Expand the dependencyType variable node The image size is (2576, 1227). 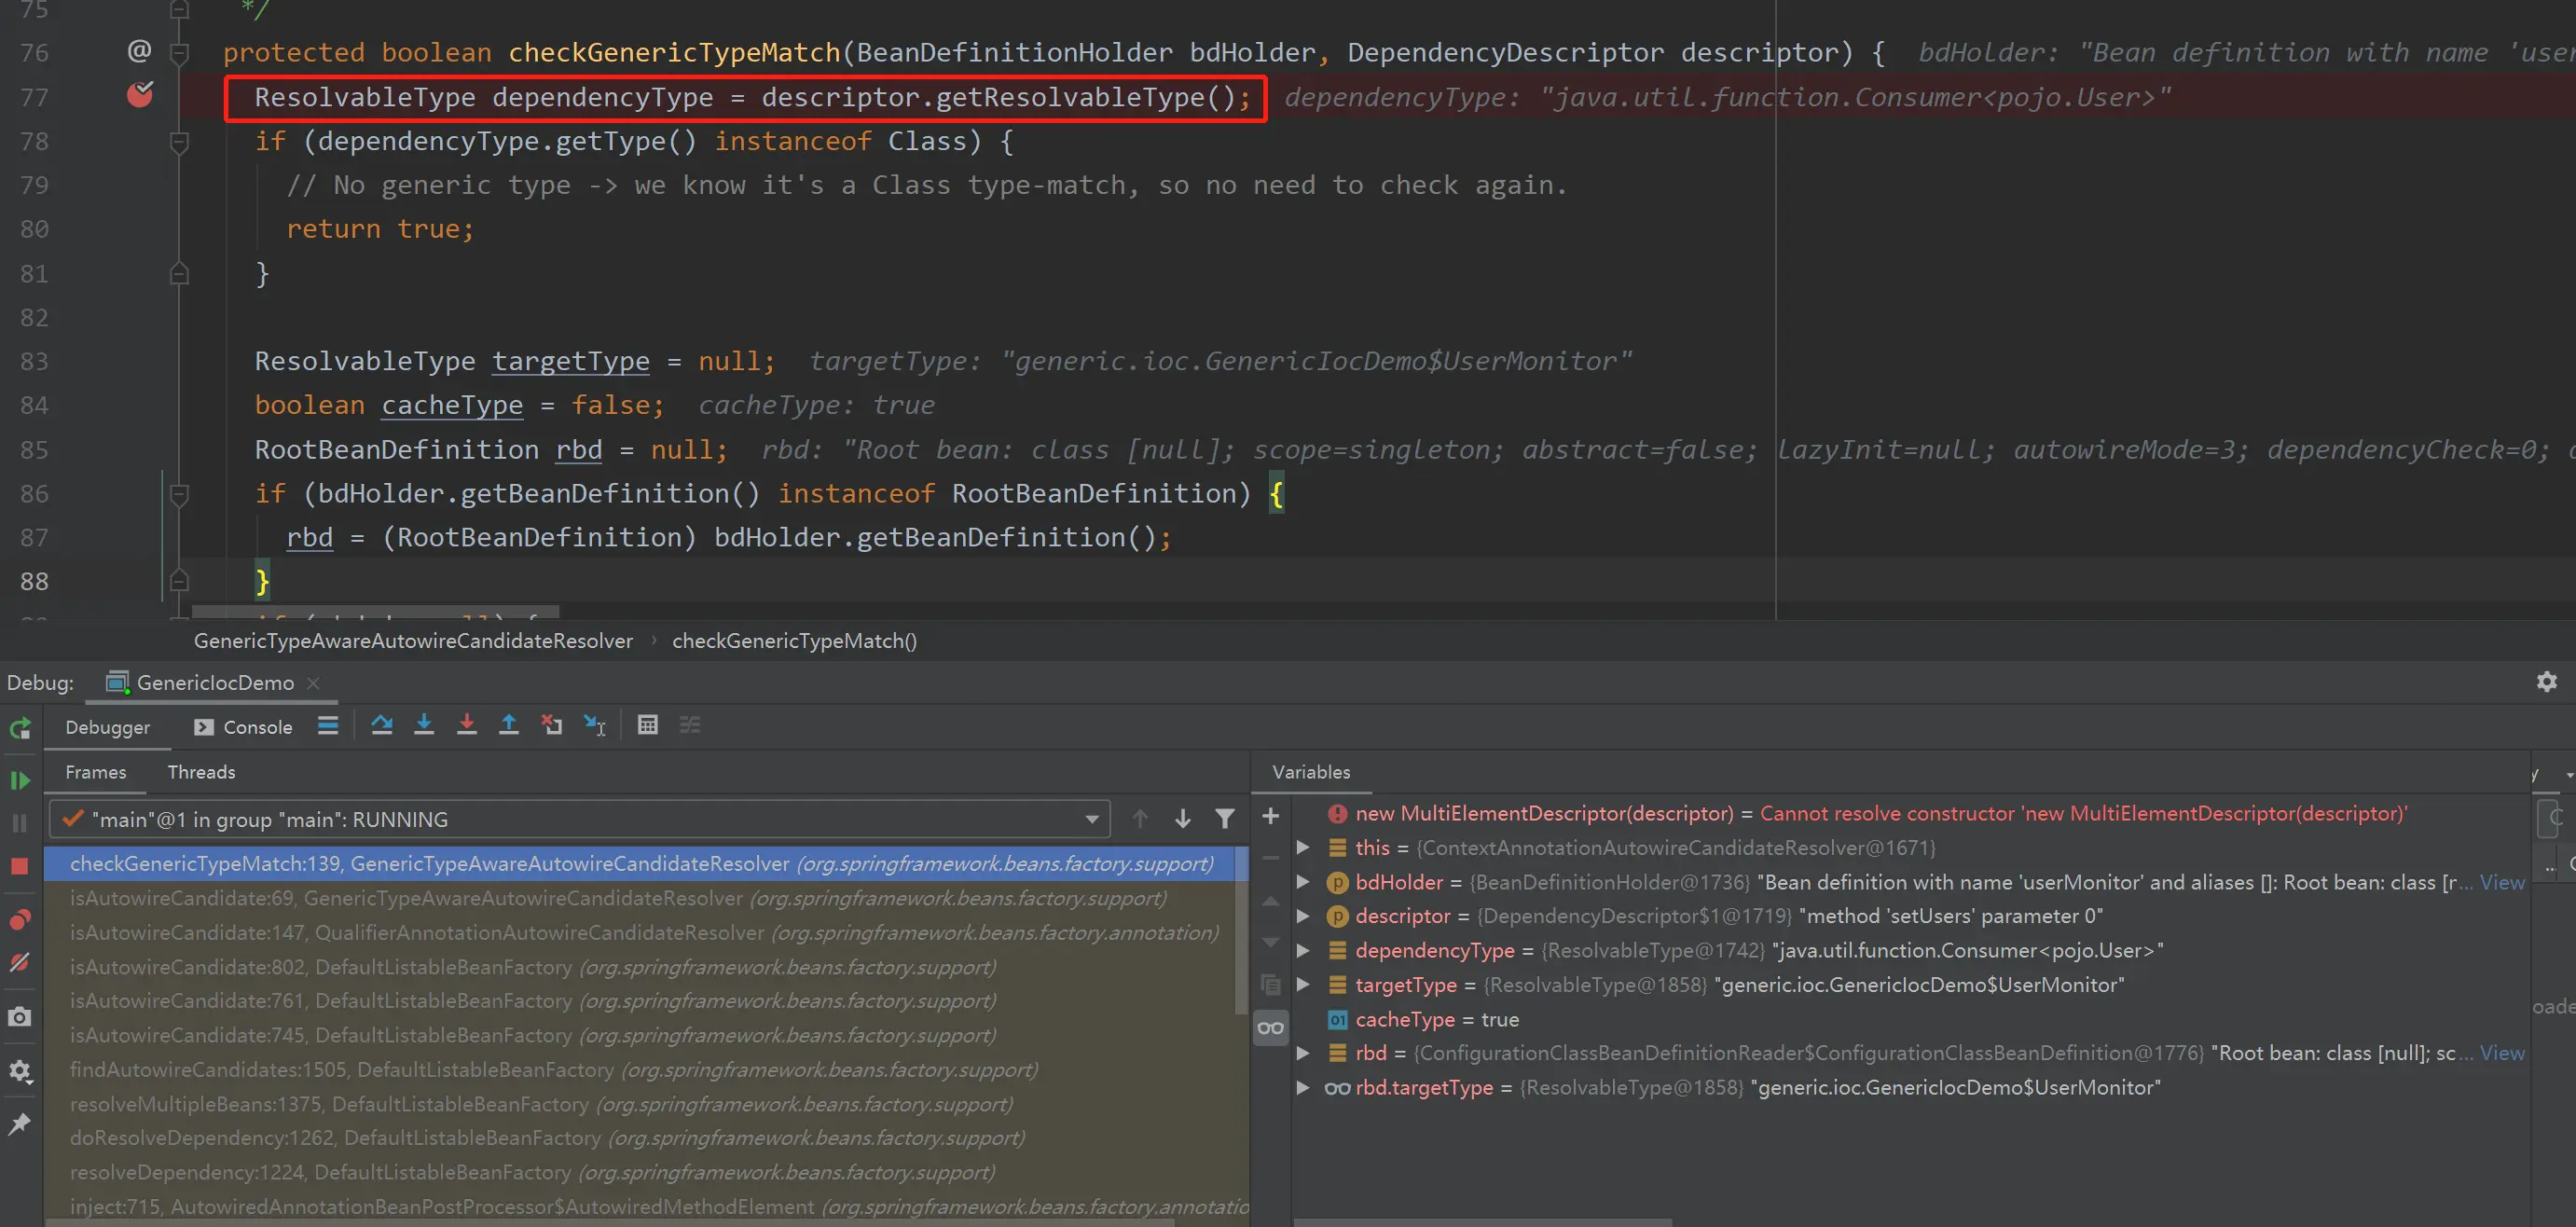click(1302, 950)
